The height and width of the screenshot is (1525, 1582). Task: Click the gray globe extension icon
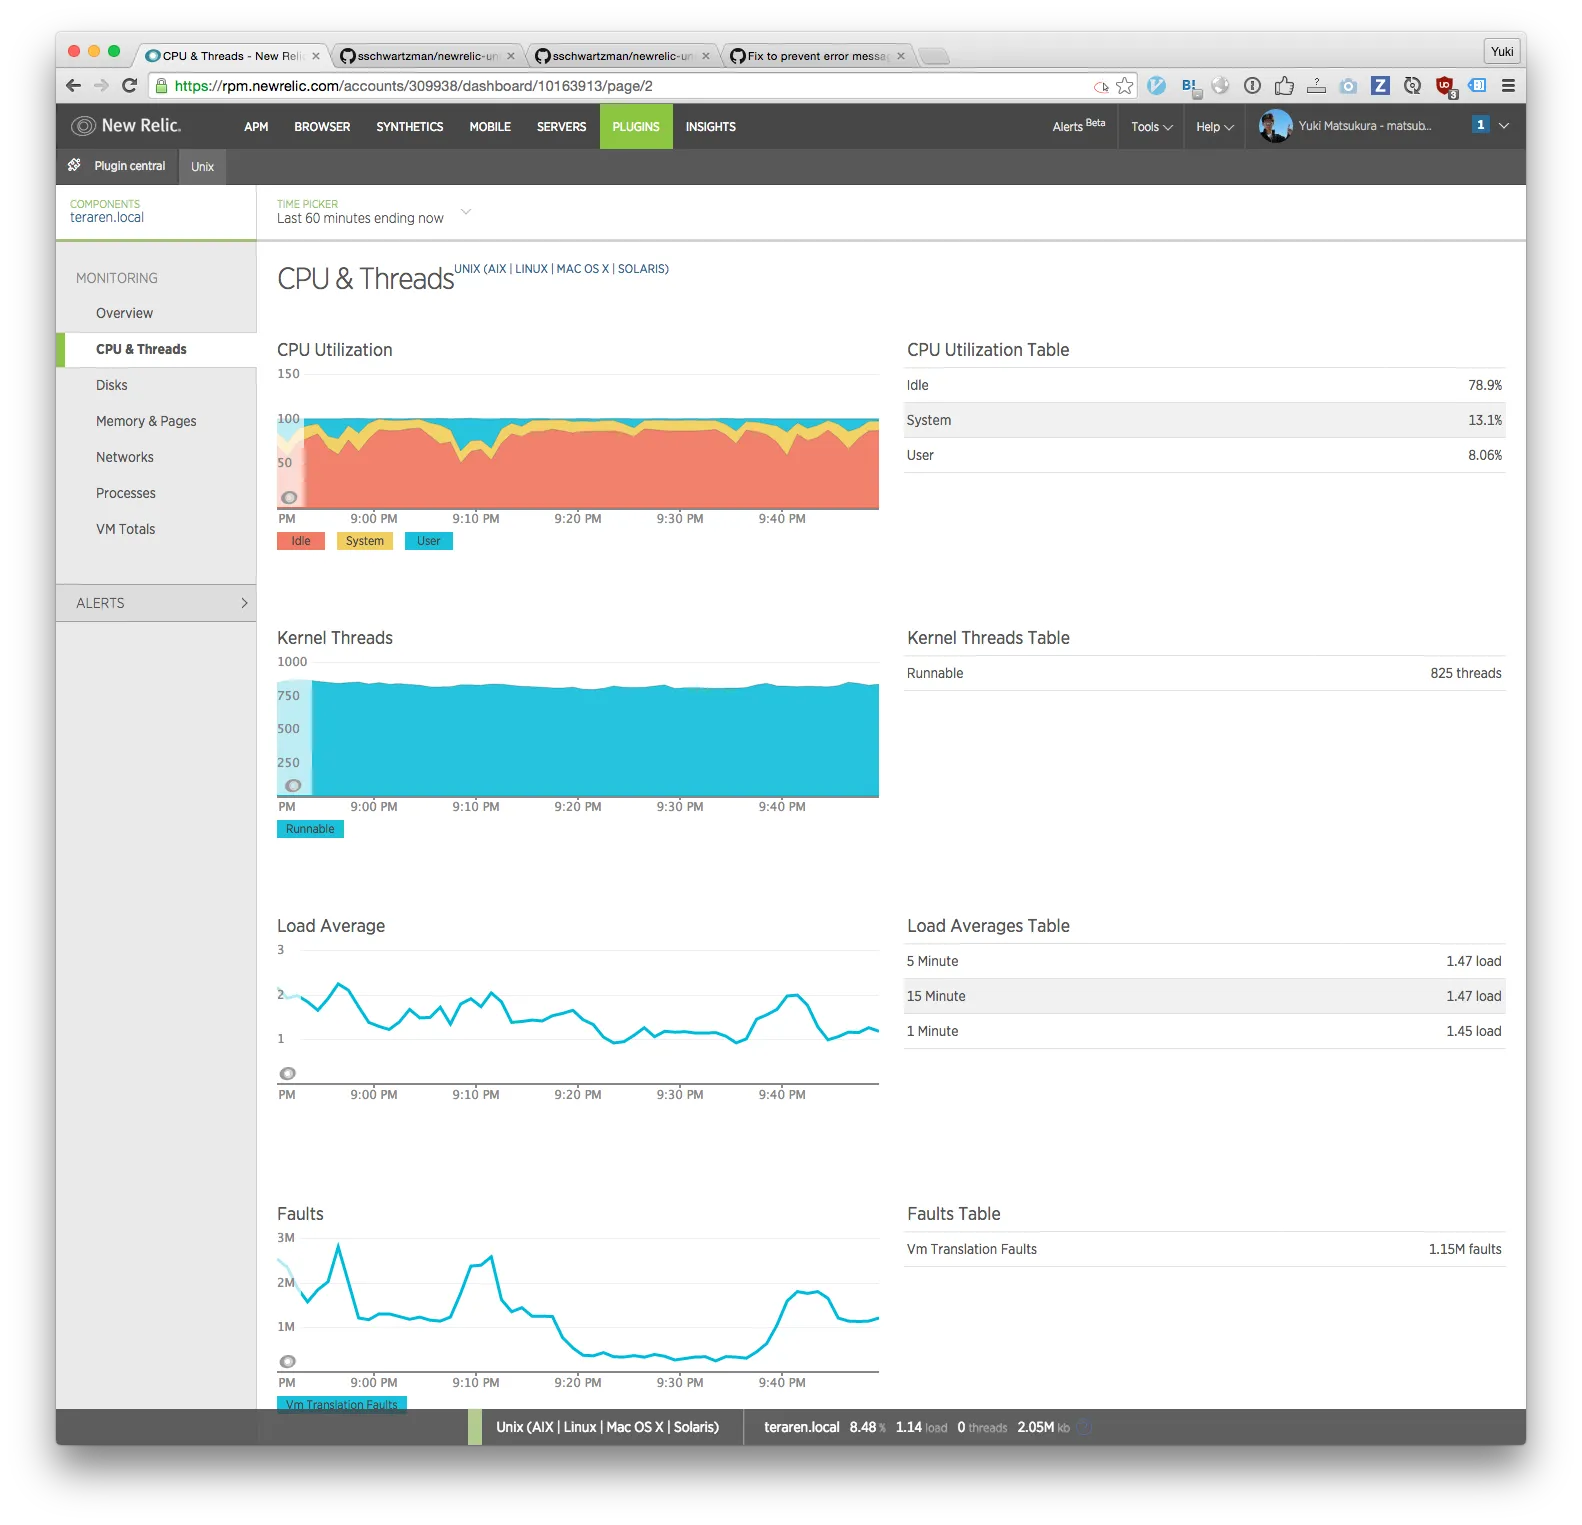(1220, 86)
